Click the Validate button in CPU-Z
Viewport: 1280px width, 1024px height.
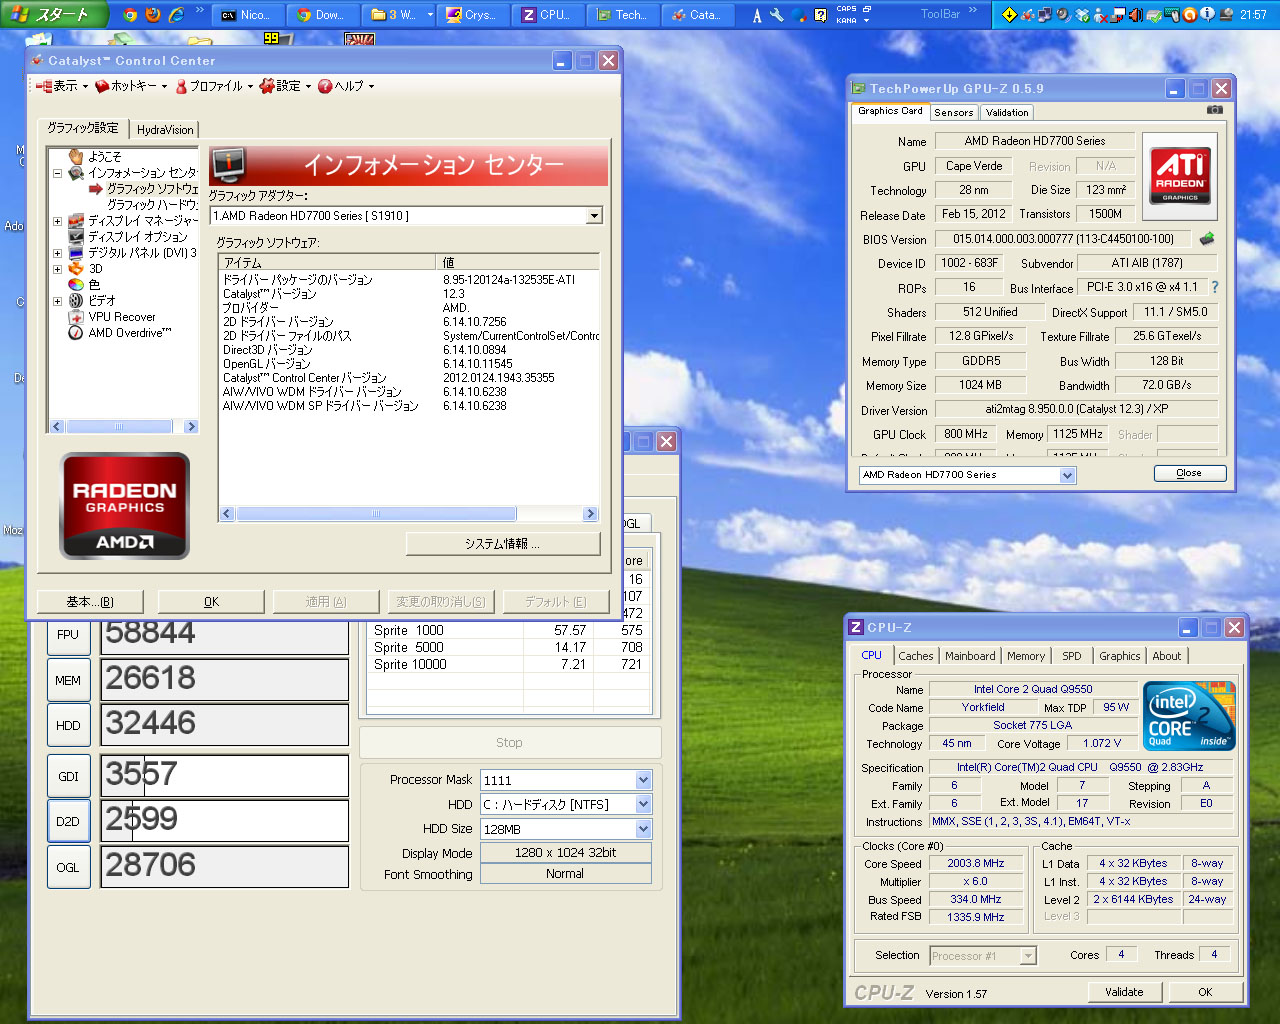[1124, 992]
